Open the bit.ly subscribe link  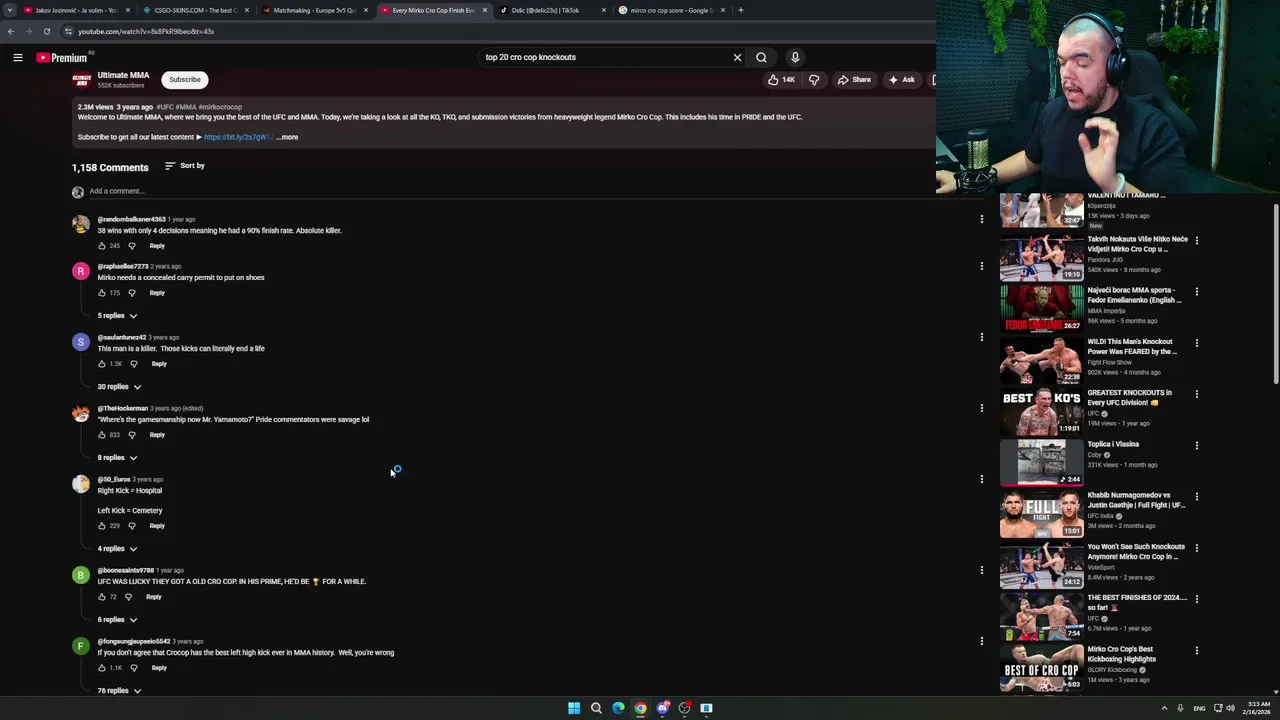click(238, 137)
